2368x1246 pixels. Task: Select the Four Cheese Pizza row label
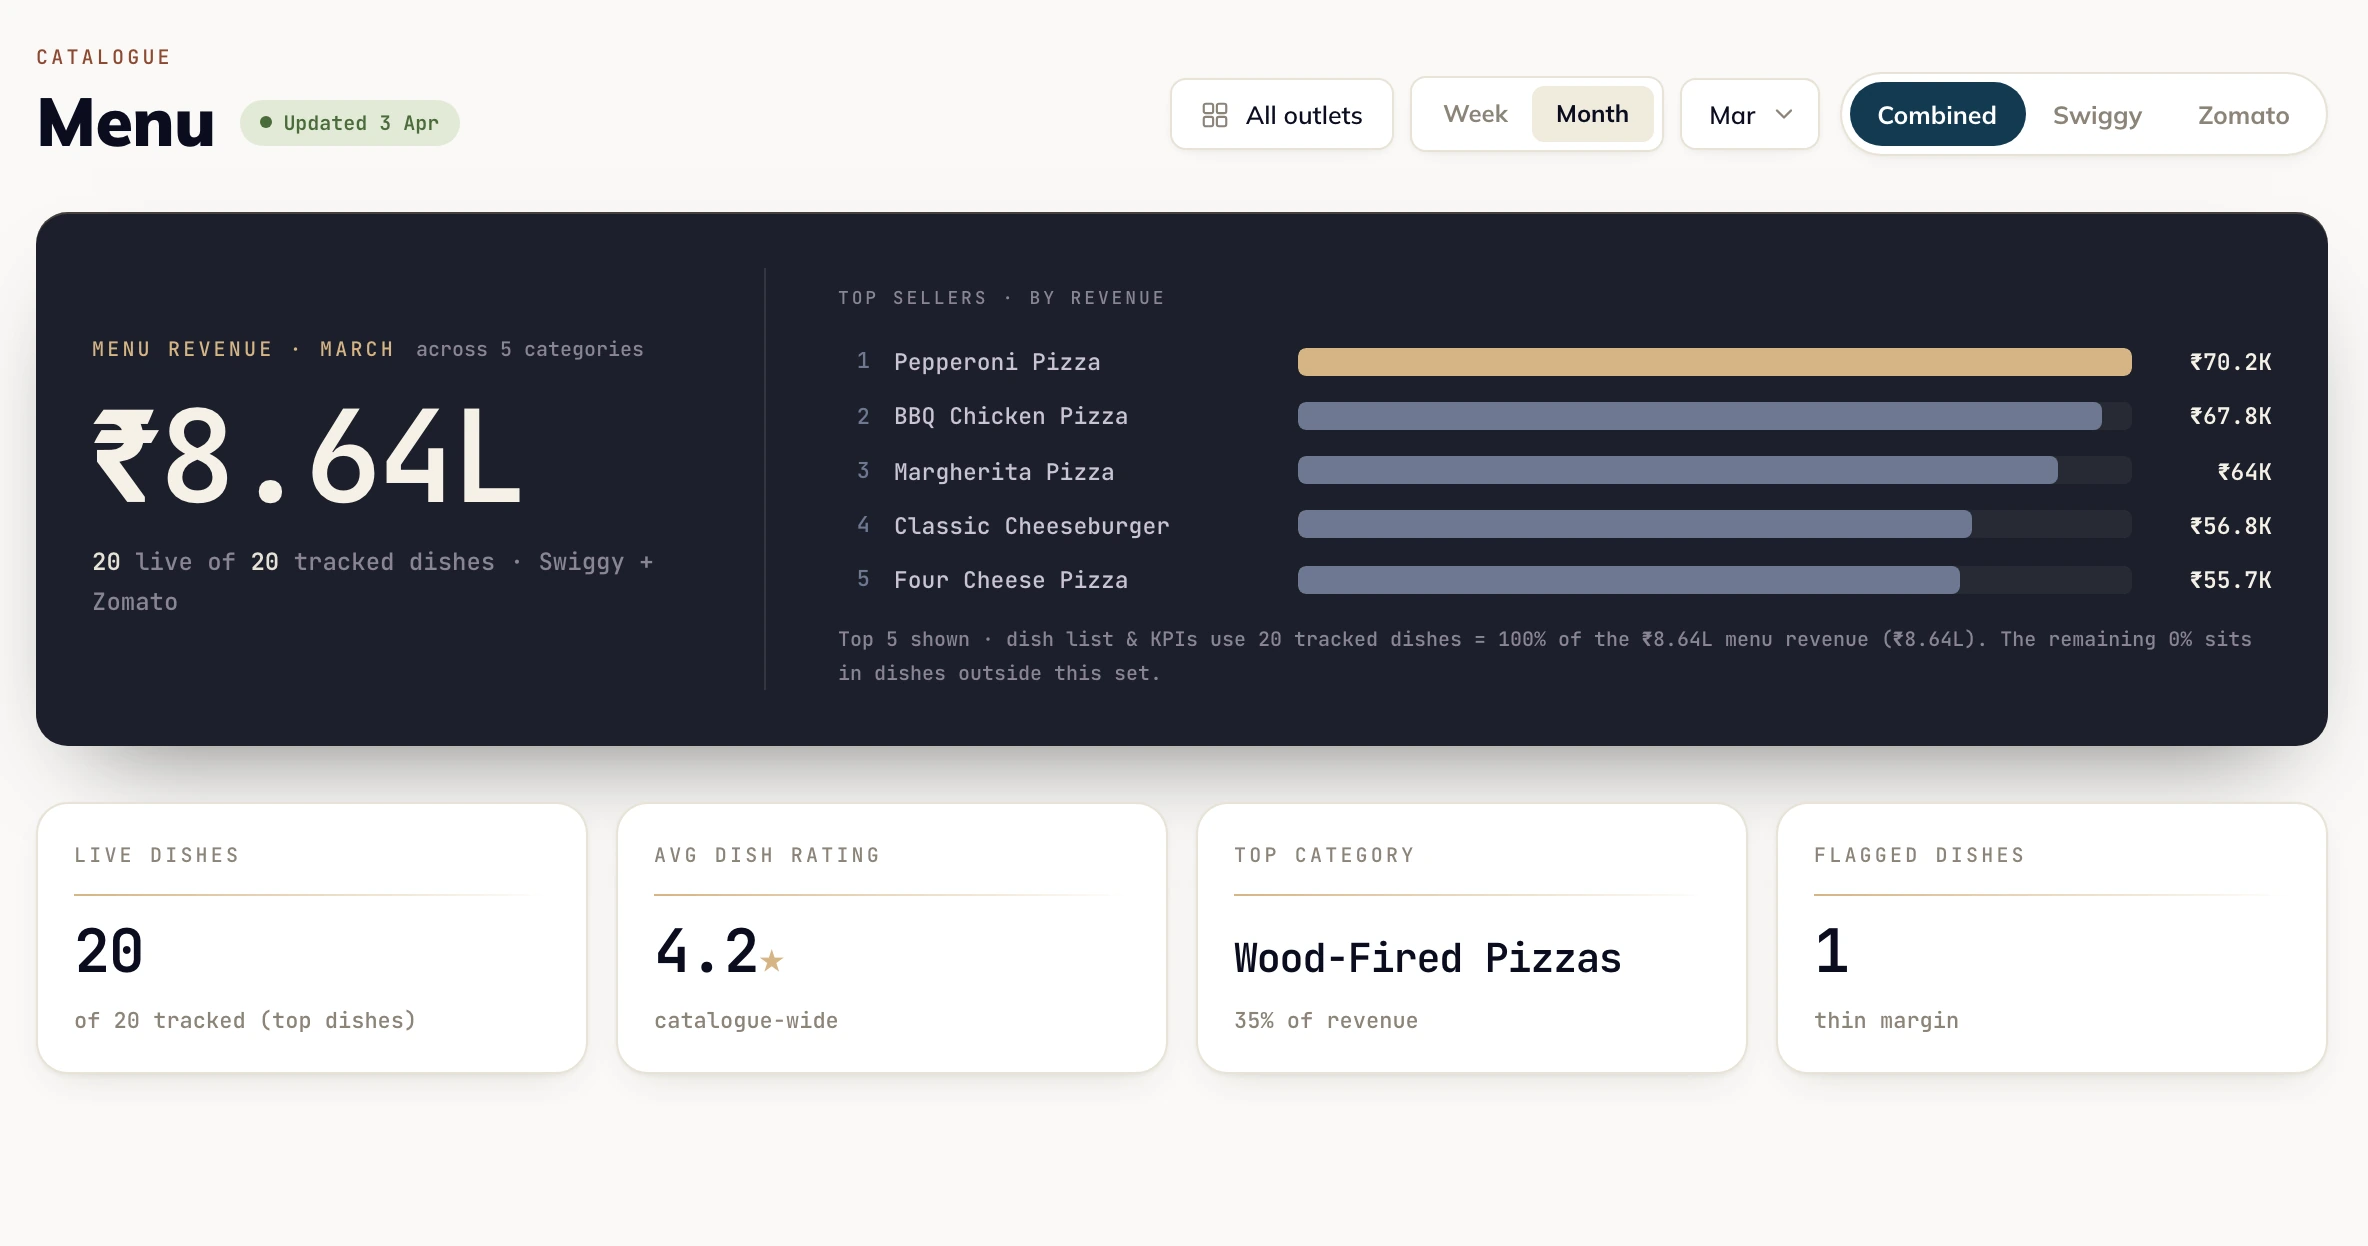[x=1010, y=580]
